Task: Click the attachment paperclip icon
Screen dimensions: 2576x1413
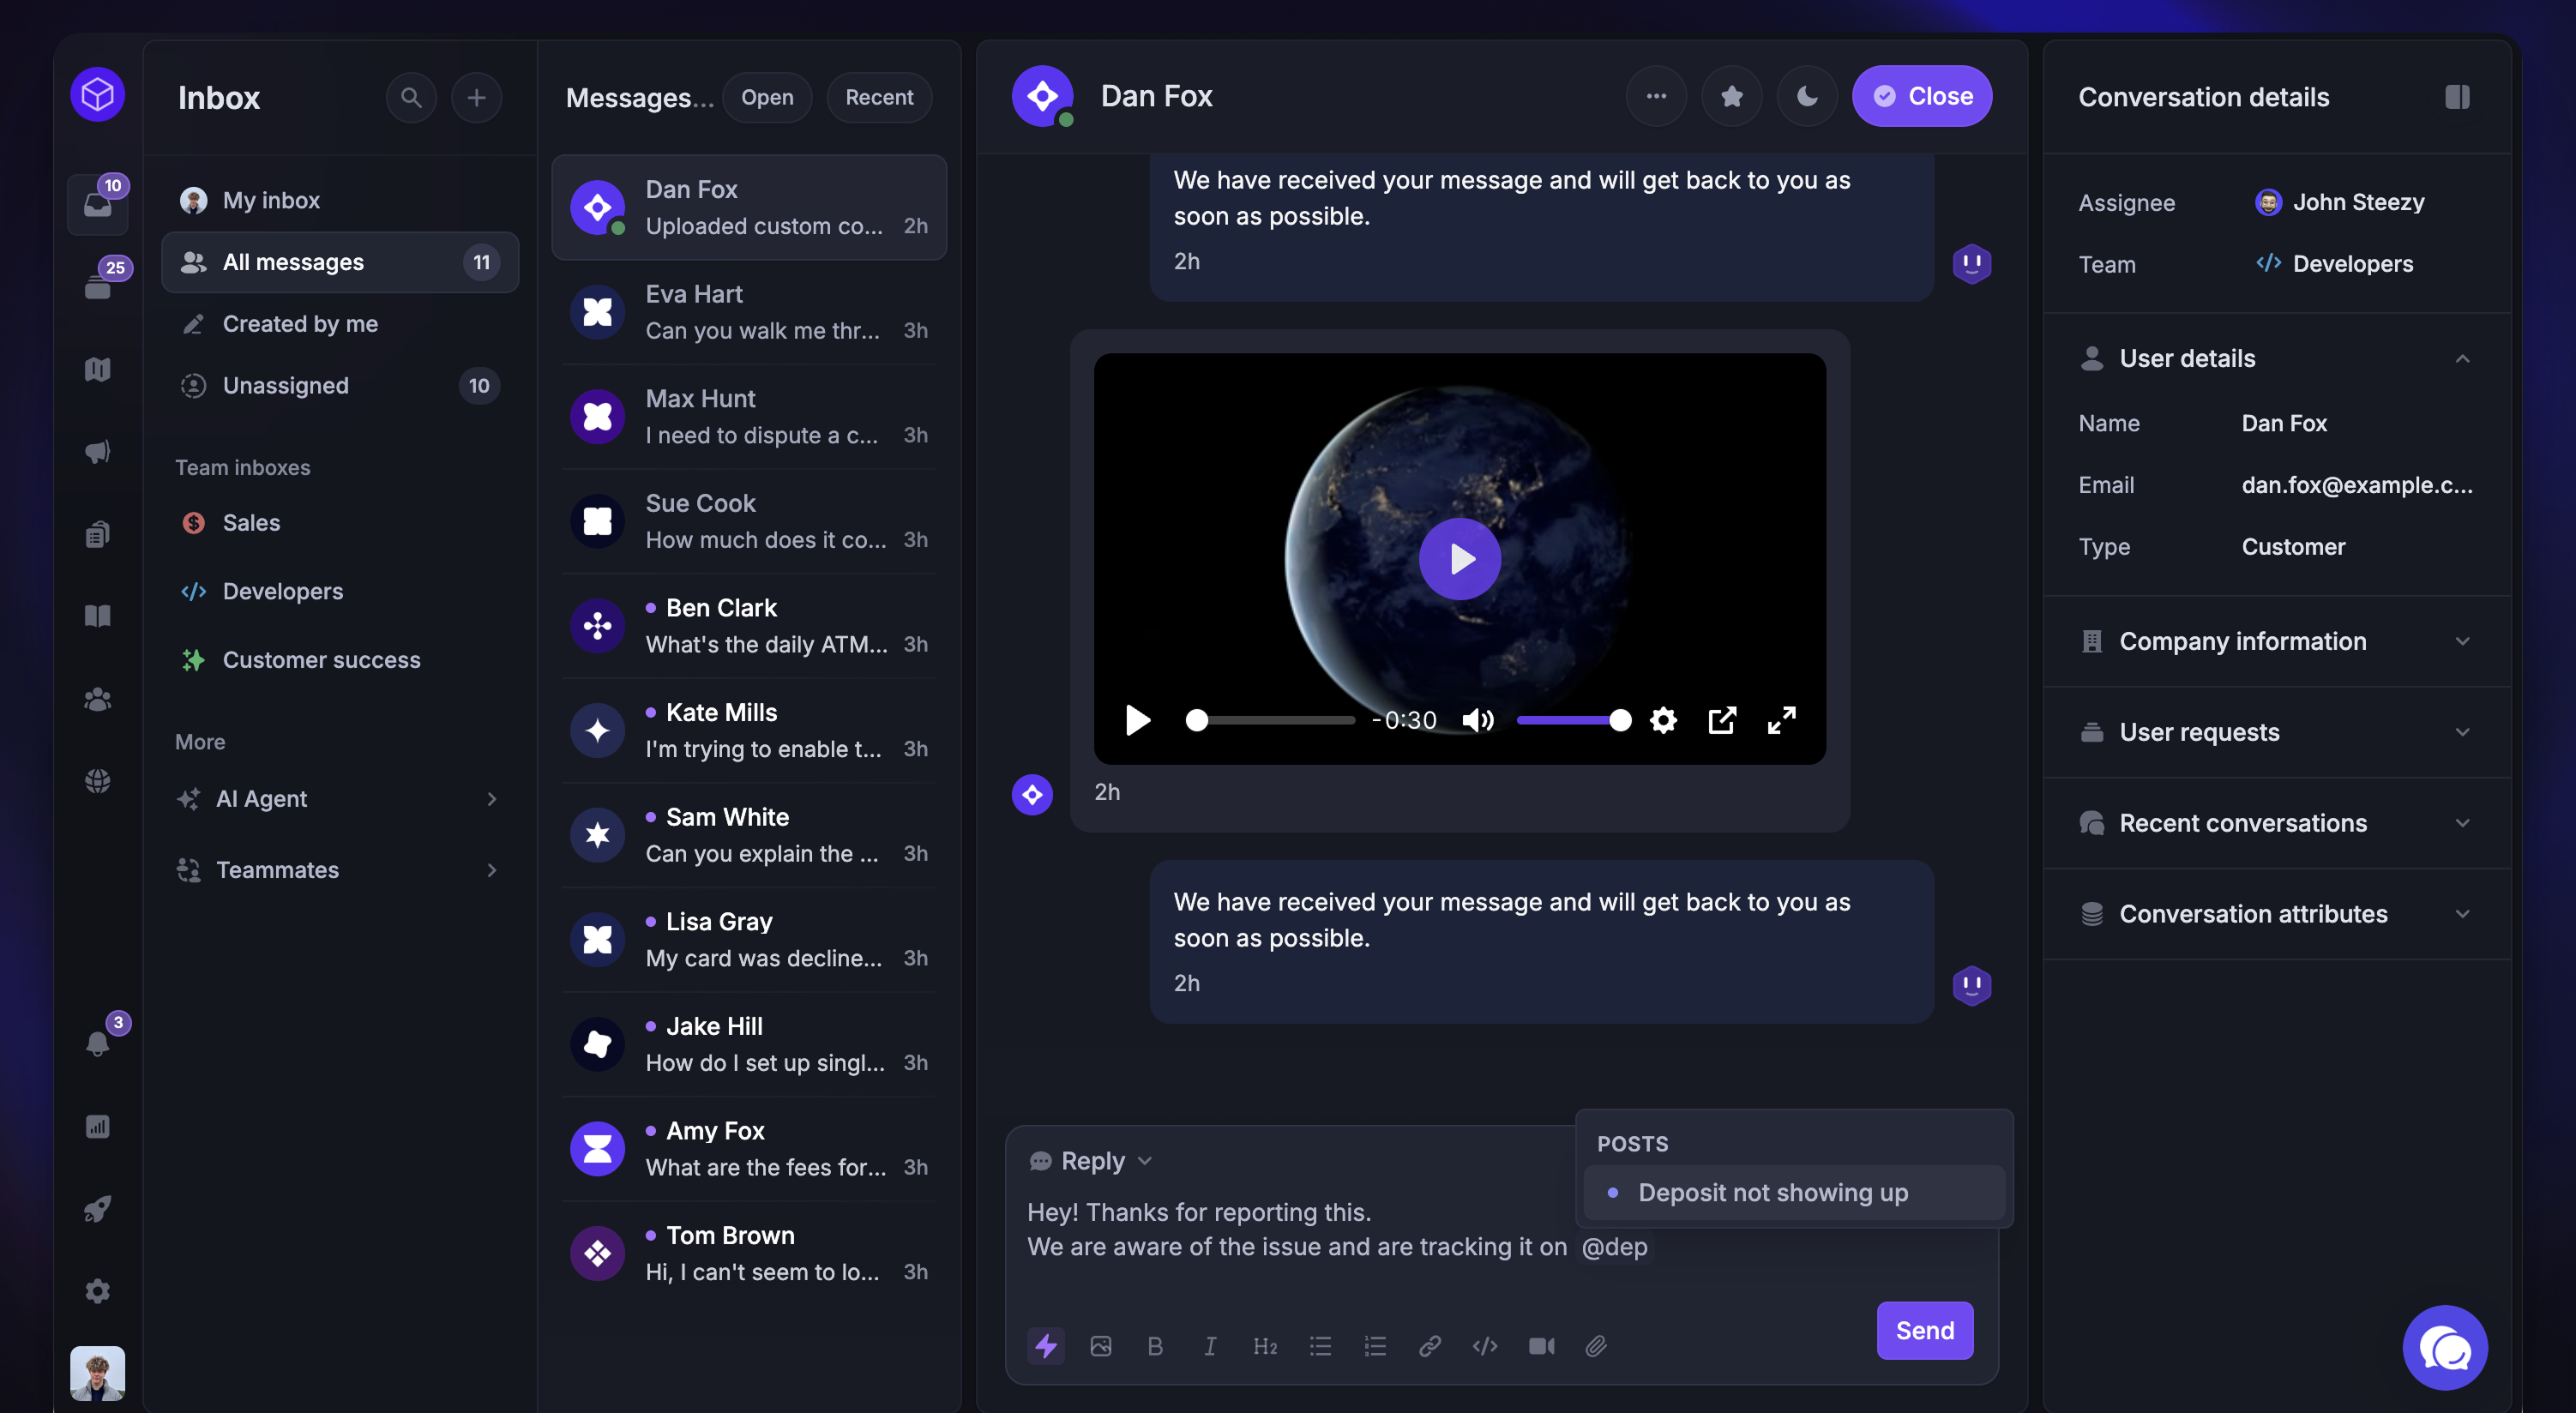Action: pyautogui.click(x=1596, y=1346)
